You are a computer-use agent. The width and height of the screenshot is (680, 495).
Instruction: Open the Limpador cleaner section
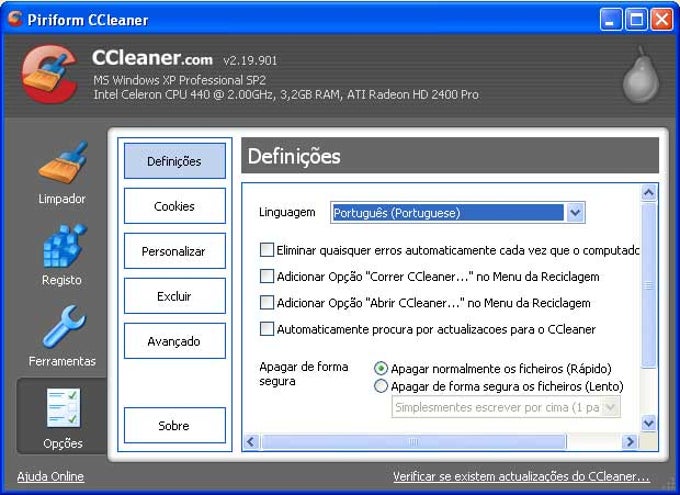point(62,174)
